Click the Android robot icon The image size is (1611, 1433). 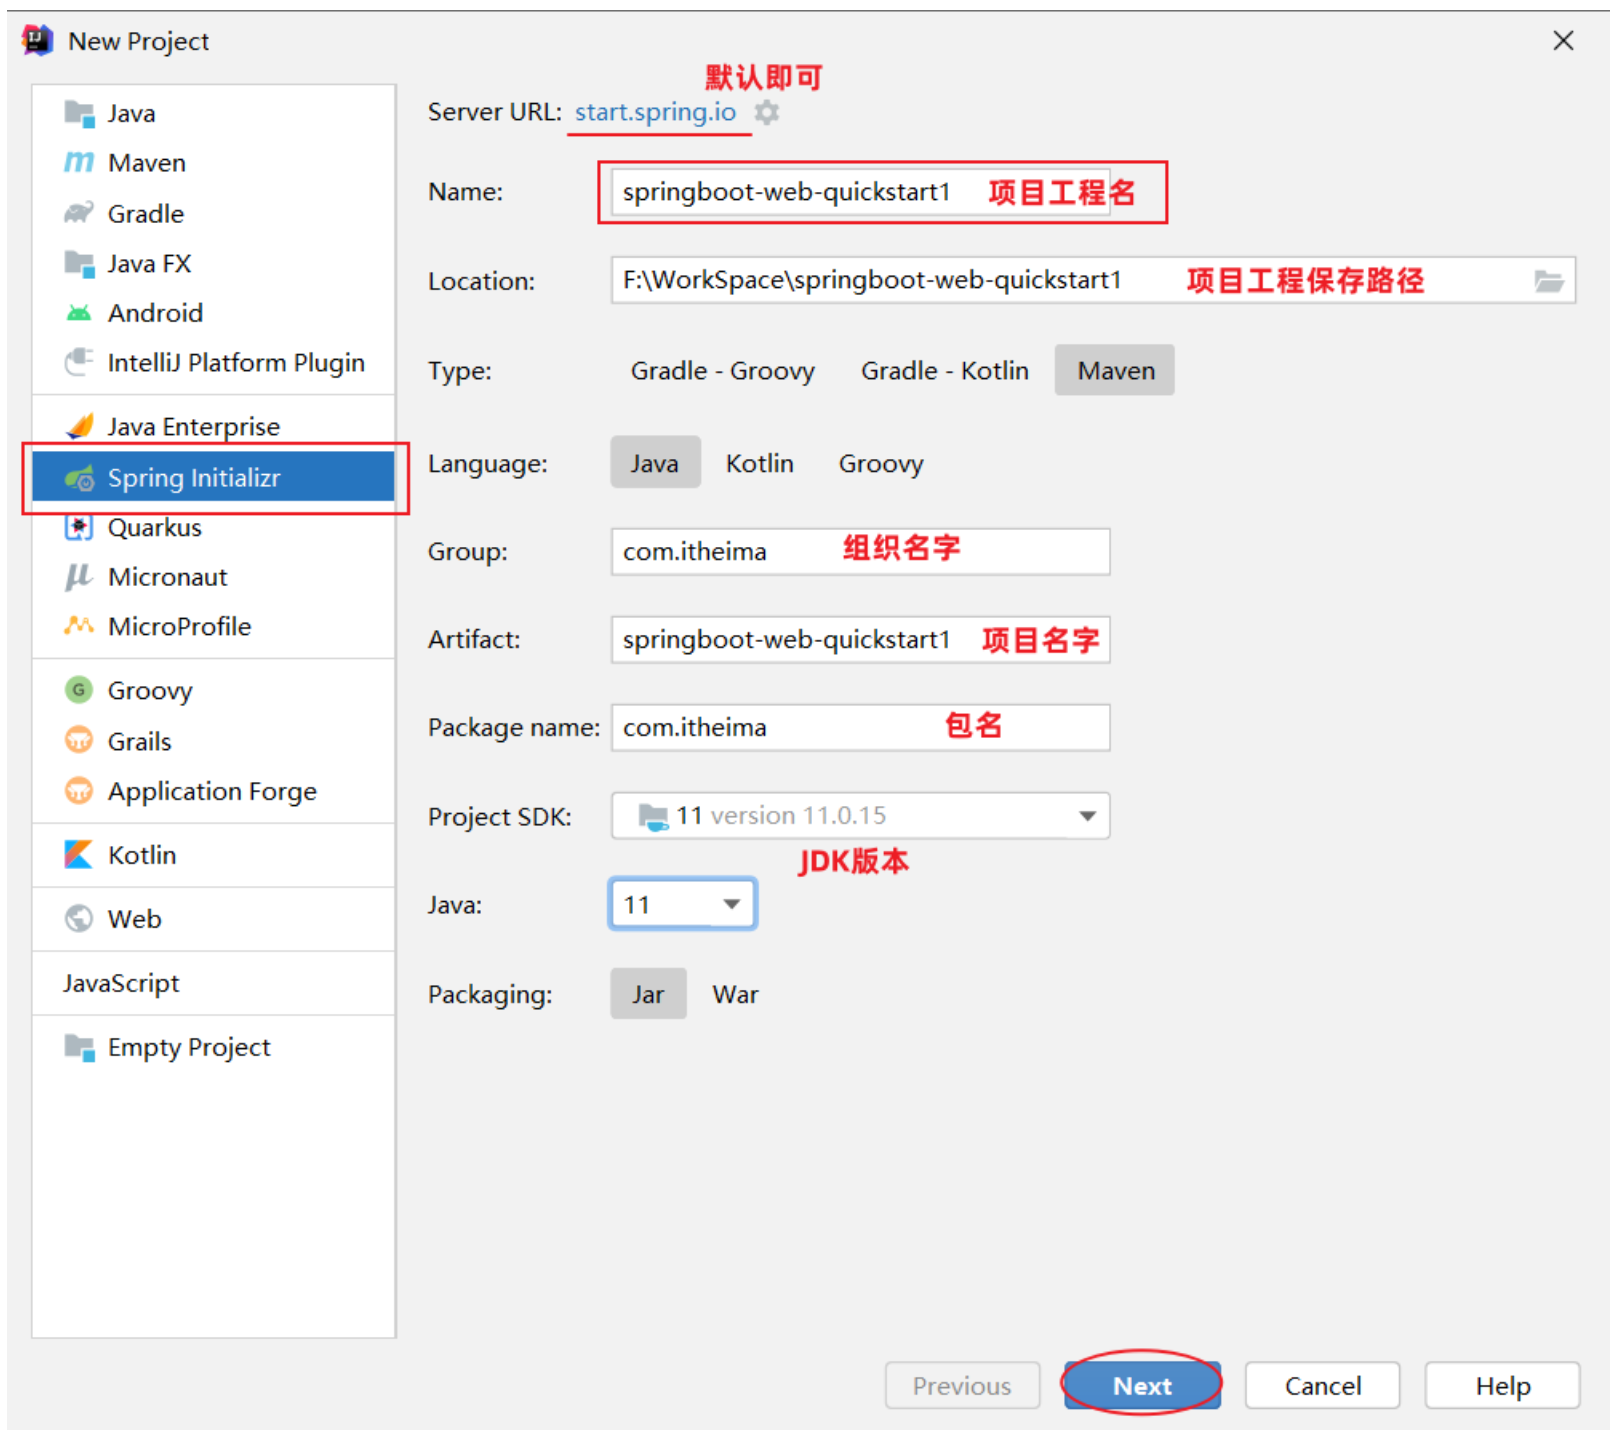click(79, 313)
